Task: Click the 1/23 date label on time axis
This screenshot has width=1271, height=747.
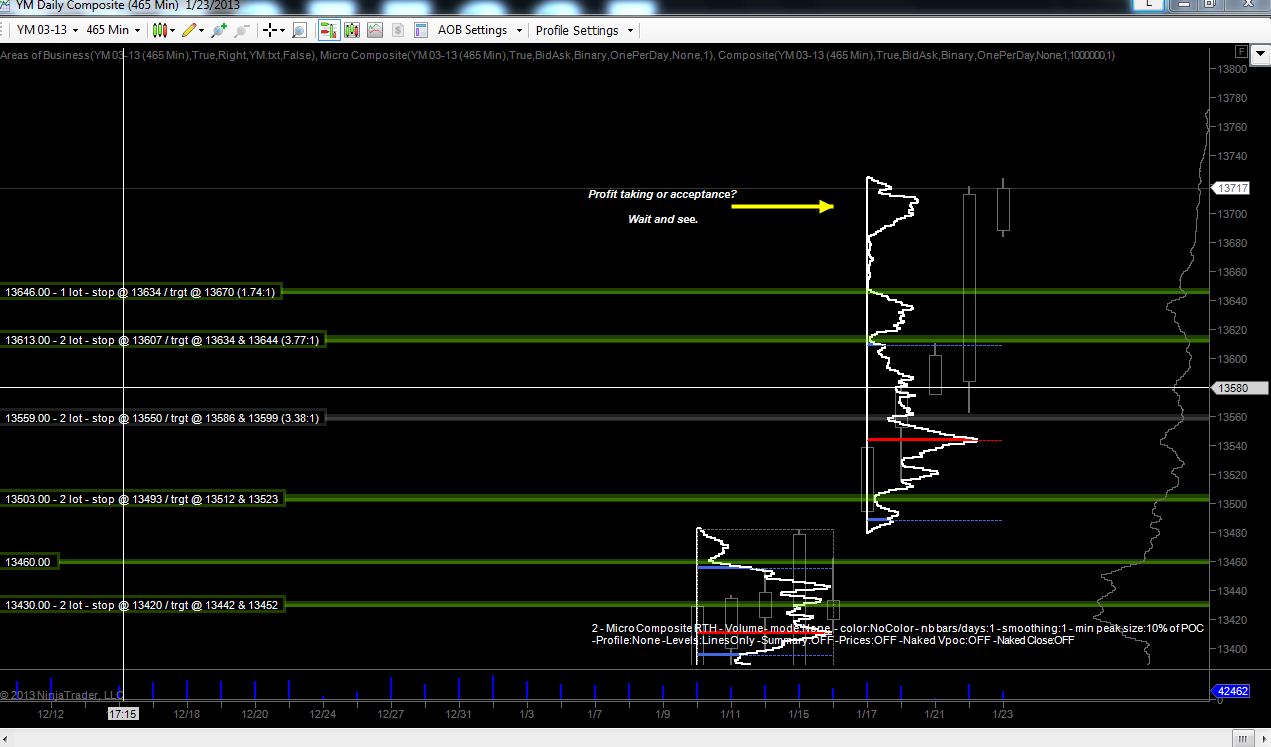Action: coord(1002,714)
